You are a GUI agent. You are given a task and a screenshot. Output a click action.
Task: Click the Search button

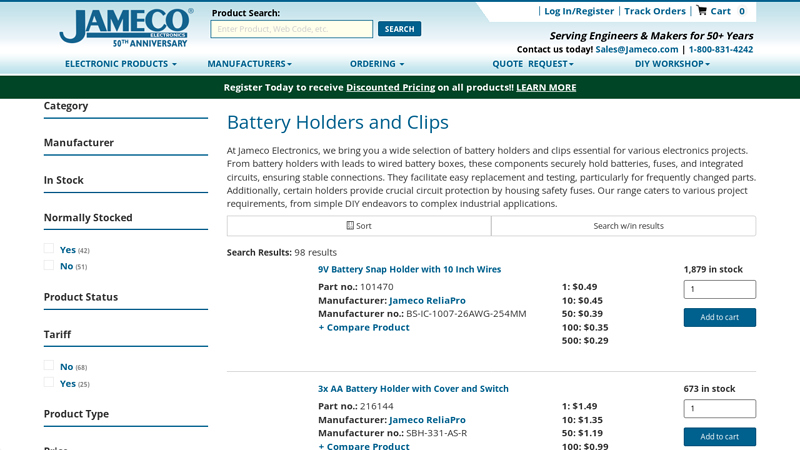399,29
